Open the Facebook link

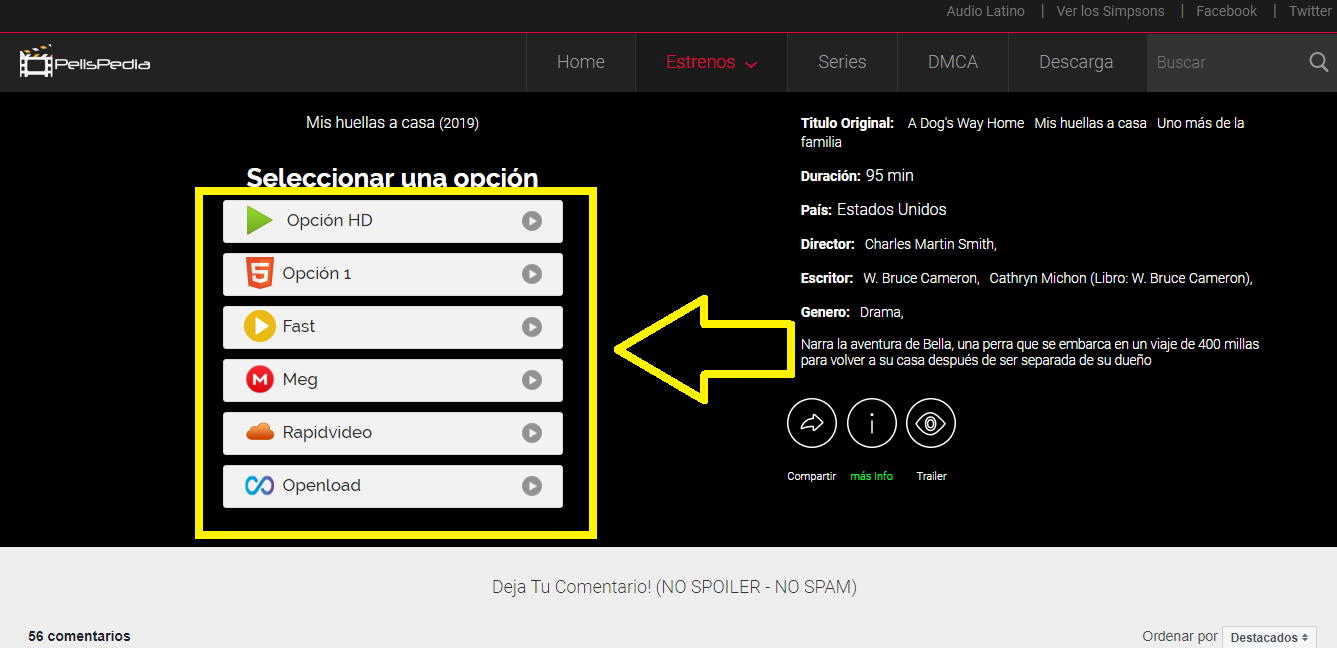pos(1227,11)
